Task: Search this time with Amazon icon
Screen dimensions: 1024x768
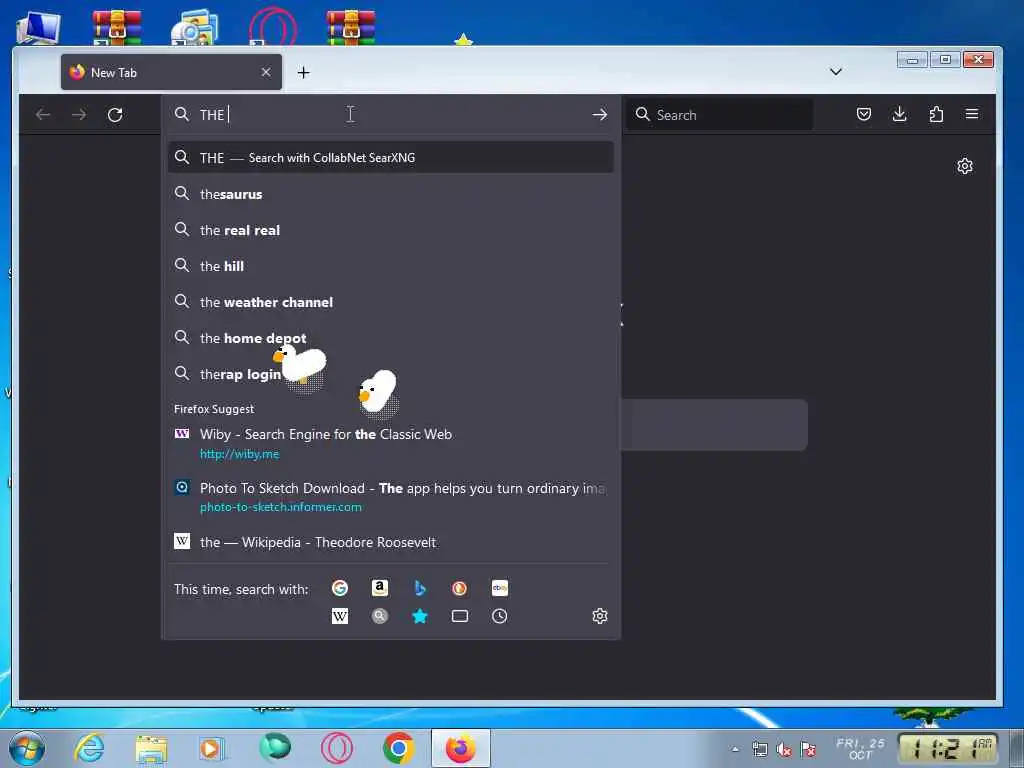Action: pos(379,588)
